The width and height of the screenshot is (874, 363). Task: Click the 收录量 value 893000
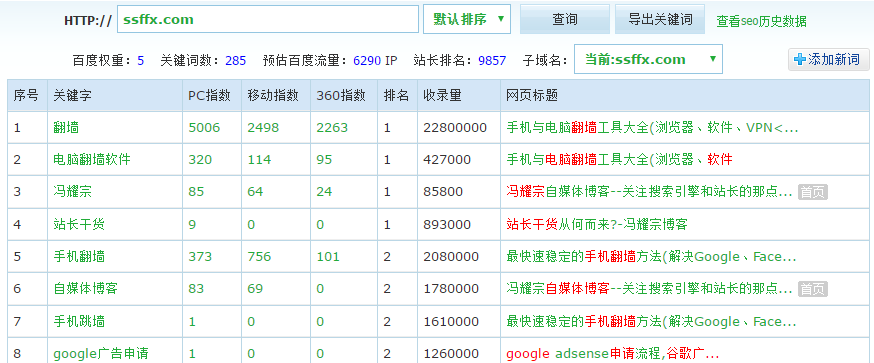tap(446, 225)
